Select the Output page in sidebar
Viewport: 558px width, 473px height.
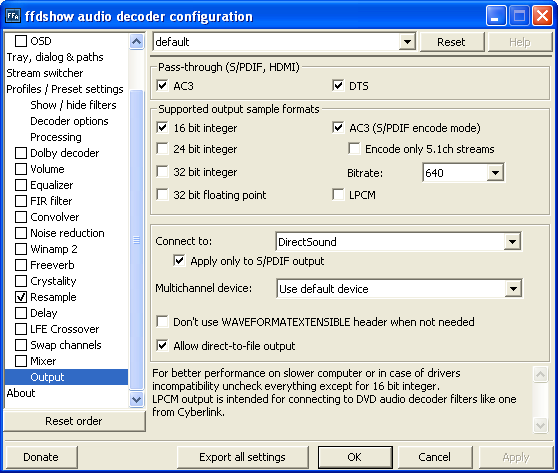point(67,377)
